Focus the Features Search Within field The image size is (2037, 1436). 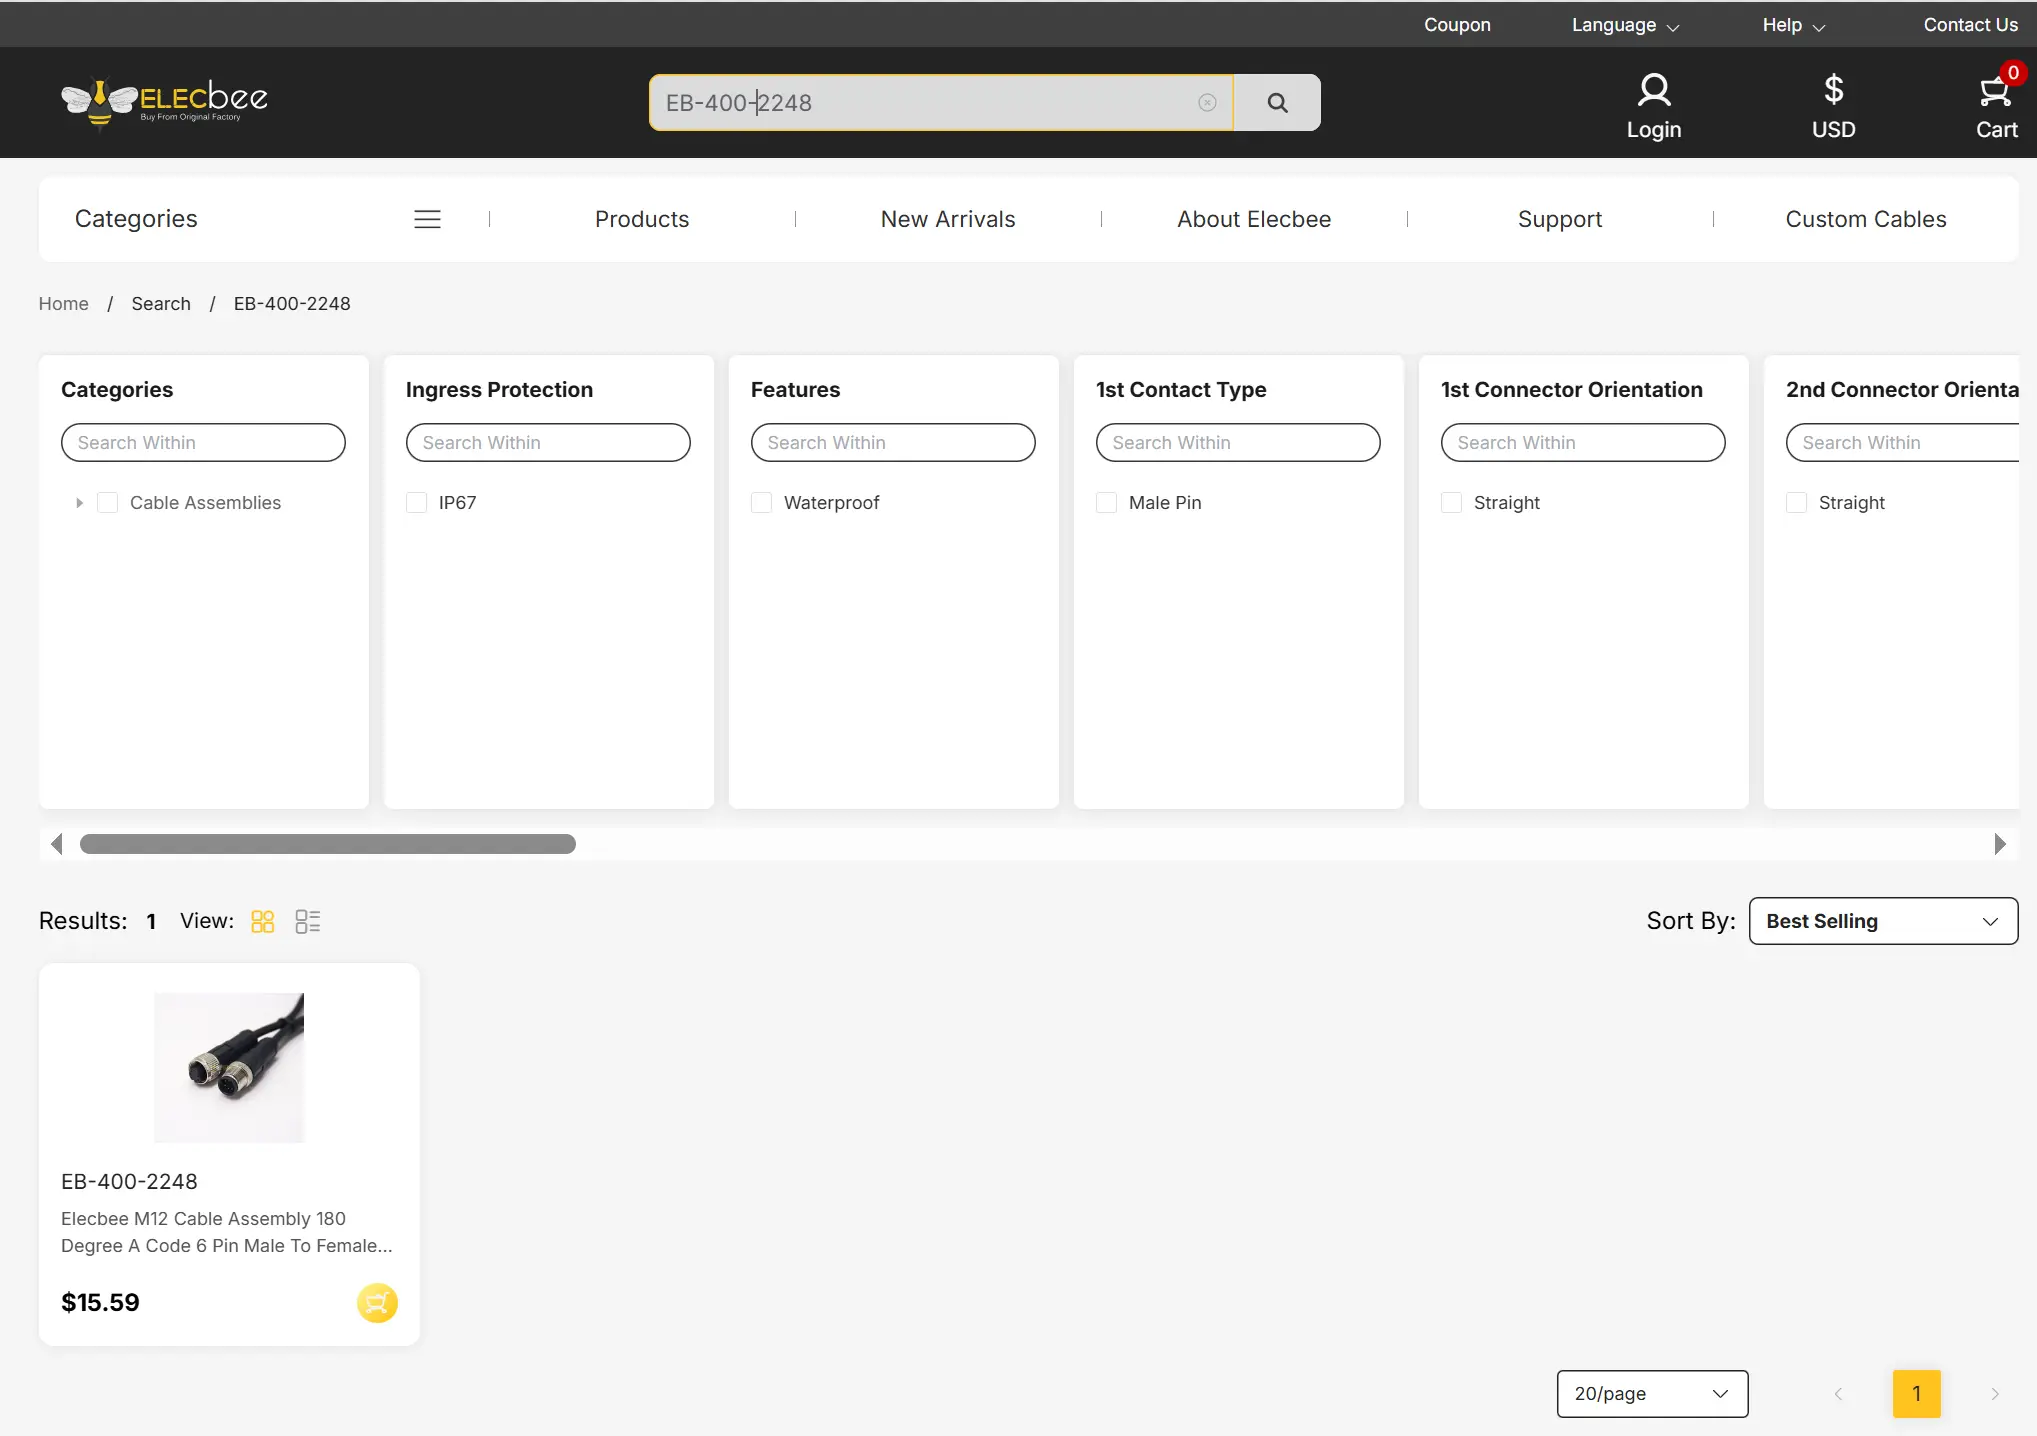point(893,443)
